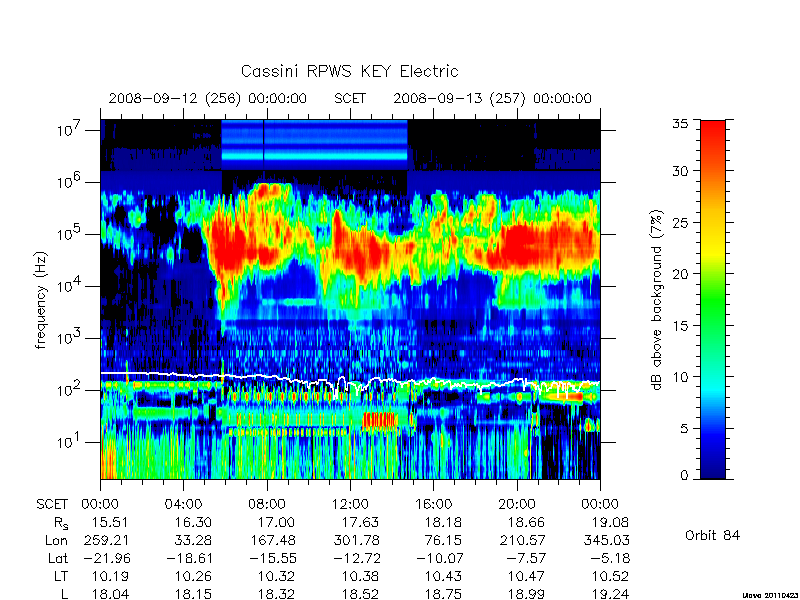800x600 pixels.
Task: Click the Rs value '19.08'
Action: 610,522
